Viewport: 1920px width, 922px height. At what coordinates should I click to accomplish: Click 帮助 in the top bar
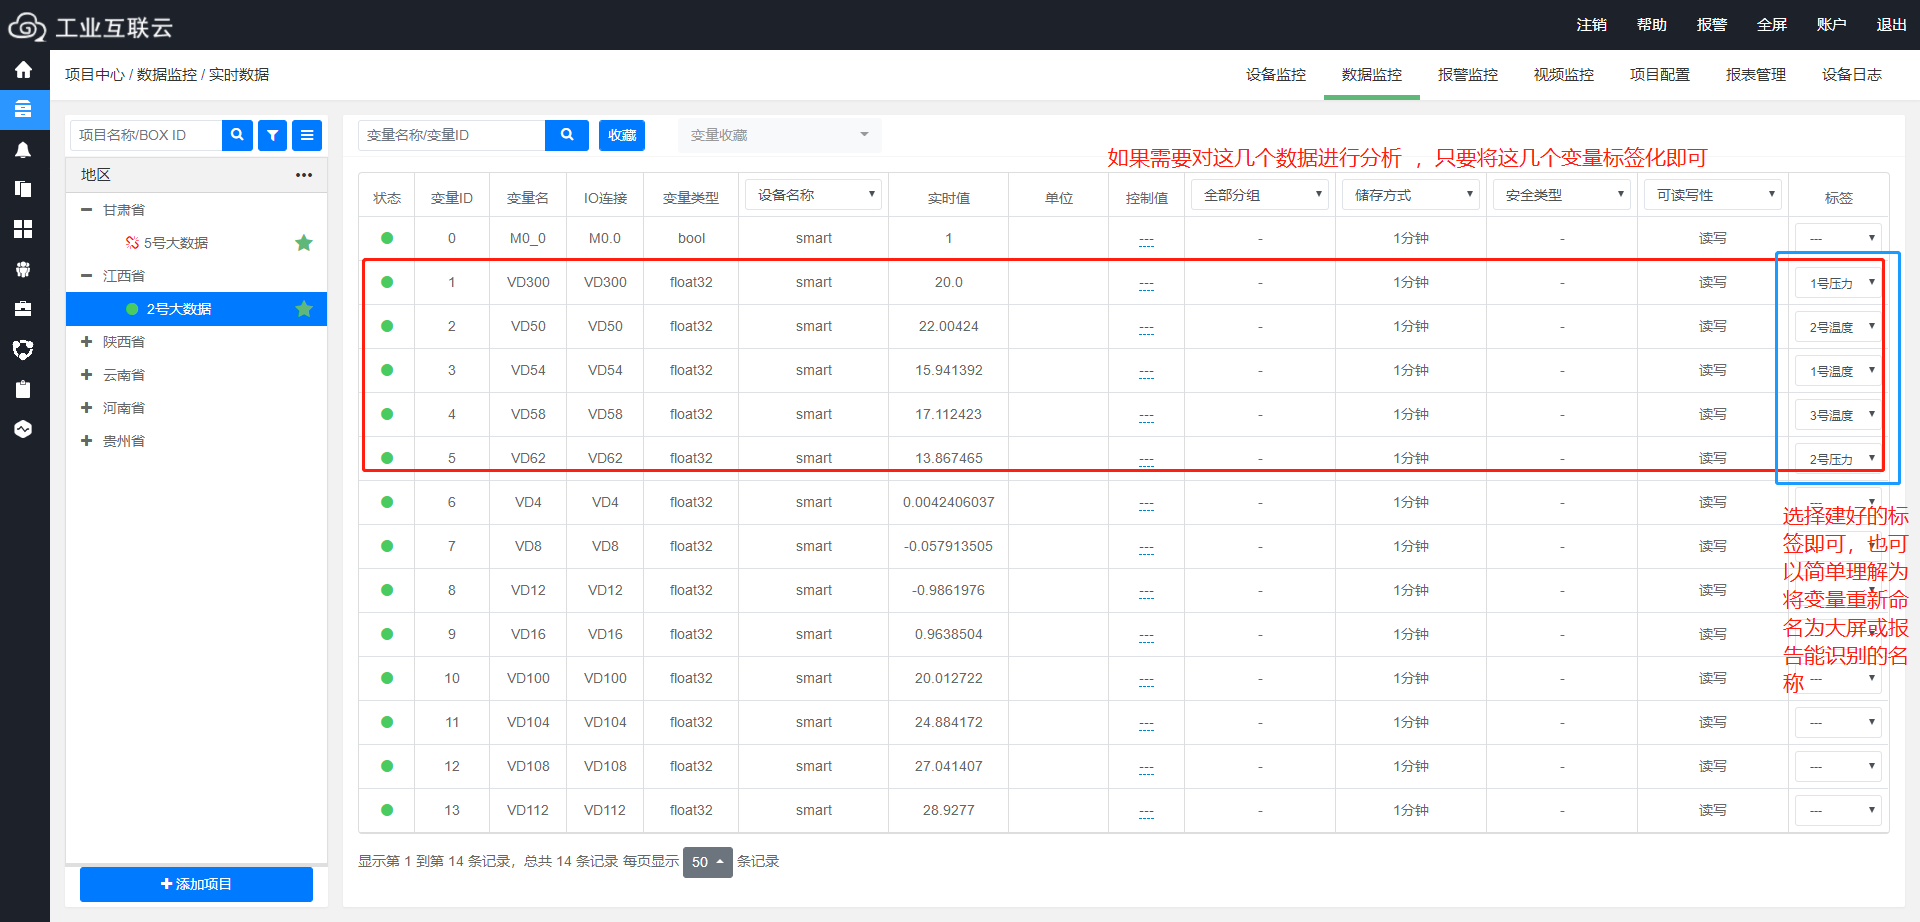coord(1652,25)
